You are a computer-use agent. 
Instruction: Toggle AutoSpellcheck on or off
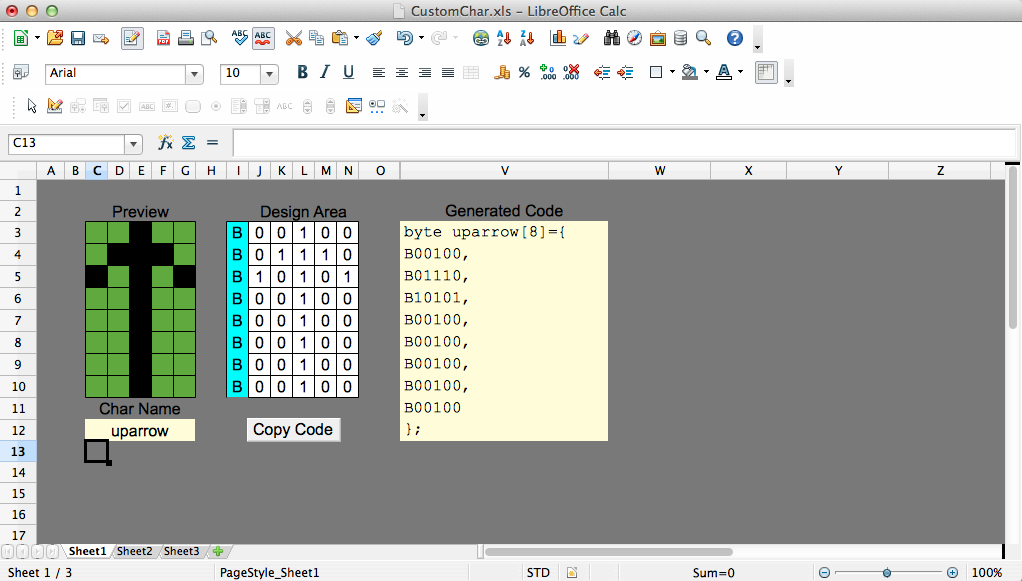(264, 39)
